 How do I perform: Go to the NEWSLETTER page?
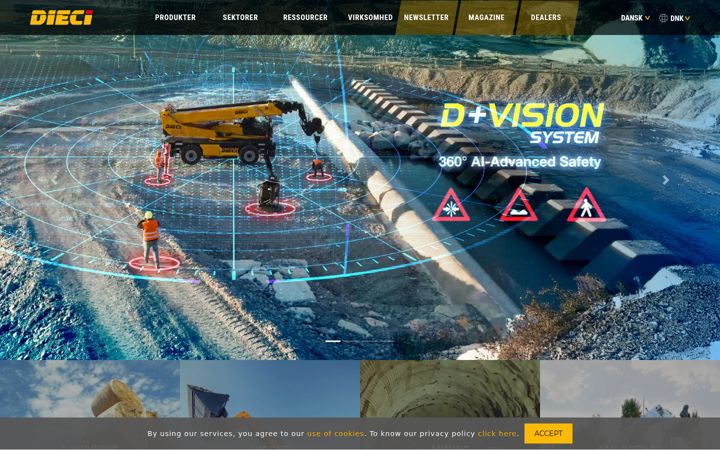point(426,17)
